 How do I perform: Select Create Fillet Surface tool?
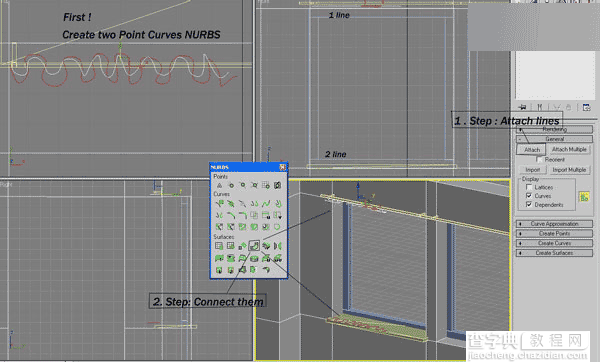266,270
